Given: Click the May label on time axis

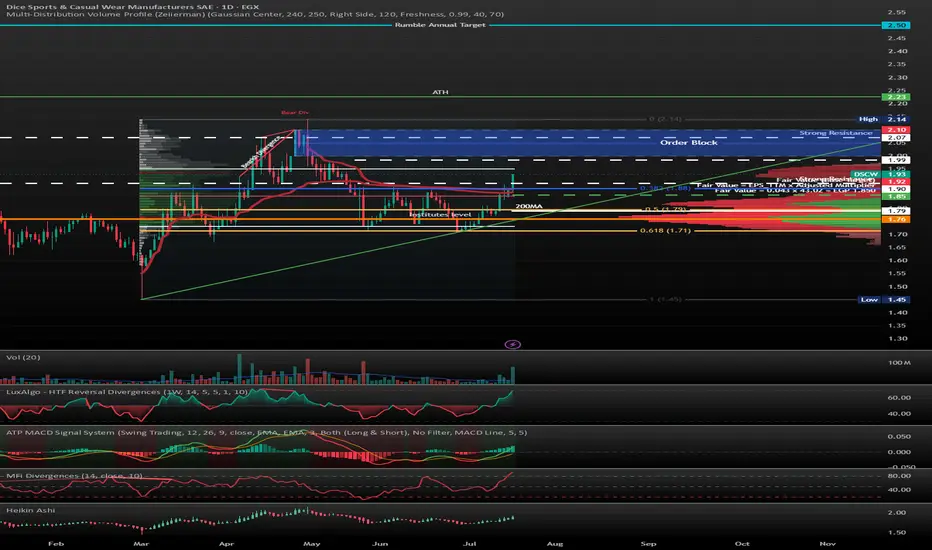Looking at the screenshot, I should (311, 543).
